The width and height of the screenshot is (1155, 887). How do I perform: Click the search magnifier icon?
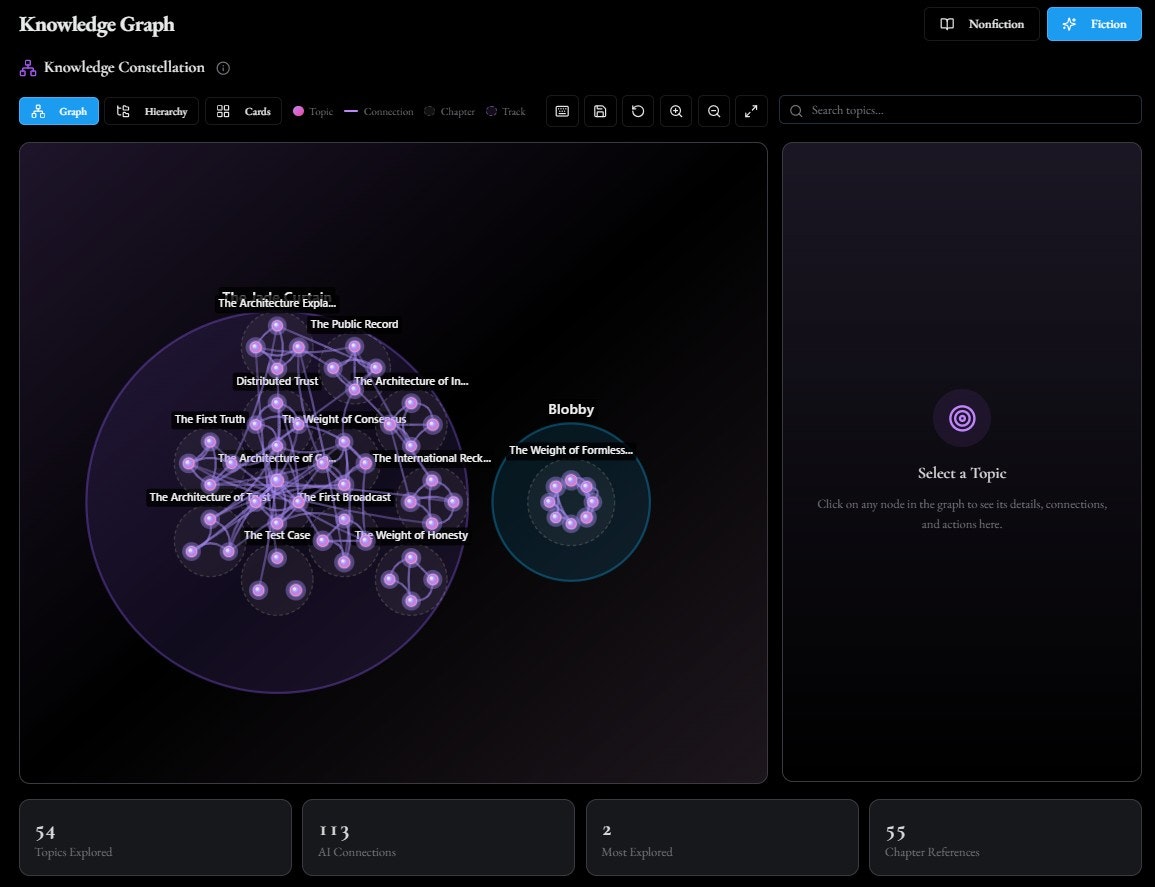(796, 111)
